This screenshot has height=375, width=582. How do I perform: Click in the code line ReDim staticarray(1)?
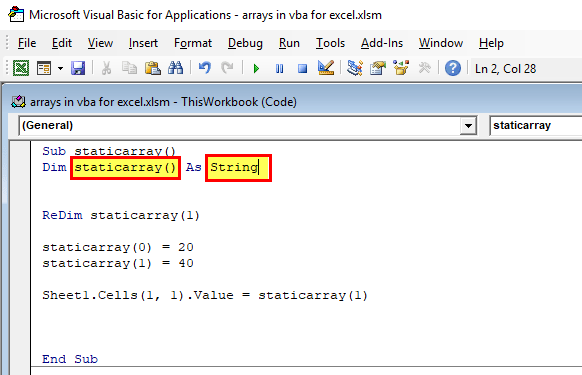click(x=121, y=215)
